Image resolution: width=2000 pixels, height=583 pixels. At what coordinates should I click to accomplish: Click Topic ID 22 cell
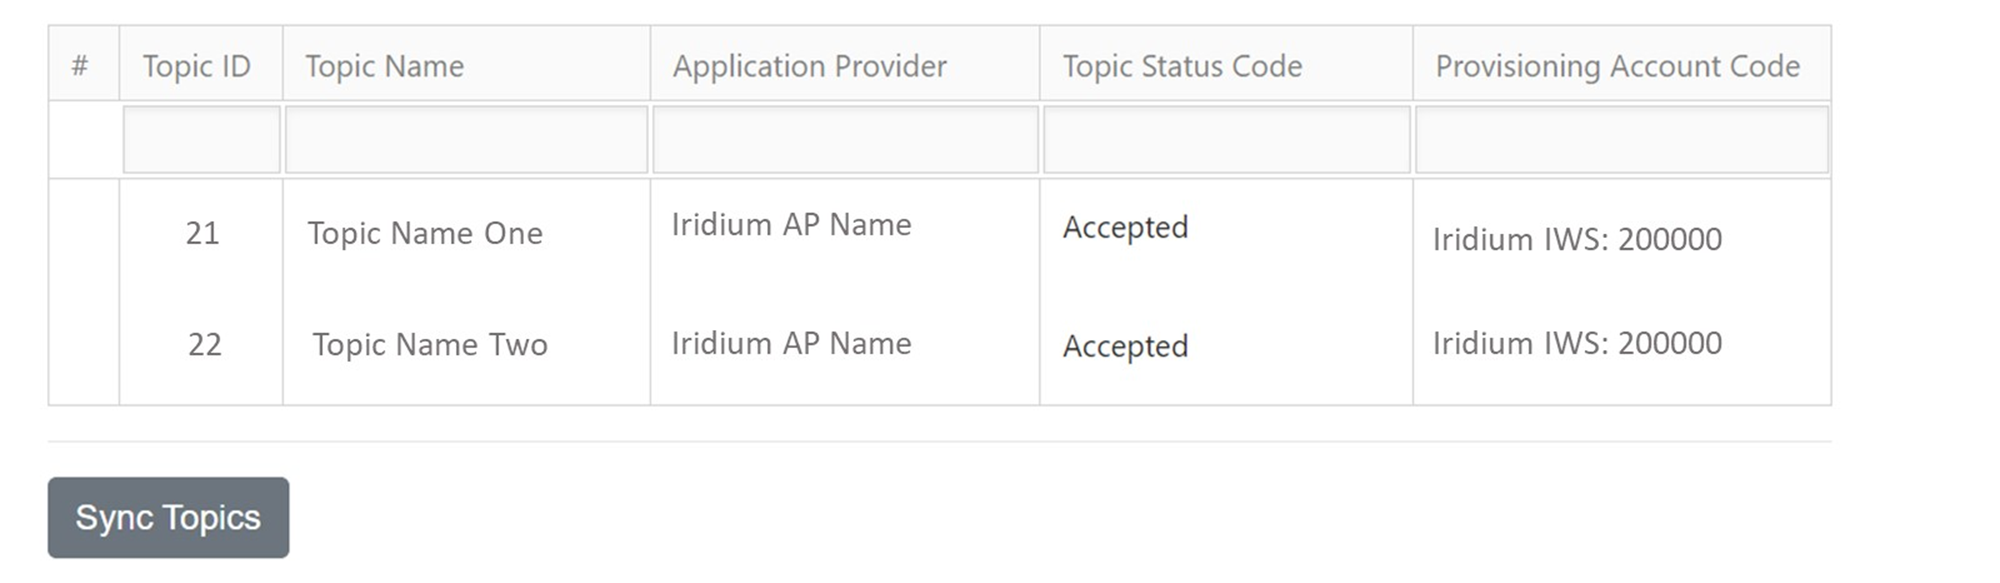pyautogui.click(x=204, y=344)
